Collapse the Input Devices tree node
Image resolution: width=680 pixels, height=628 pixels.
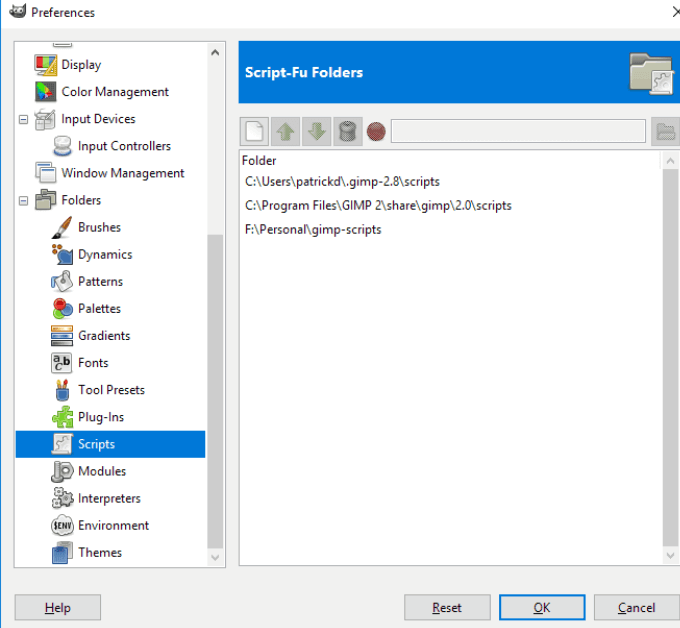[23, 119]
